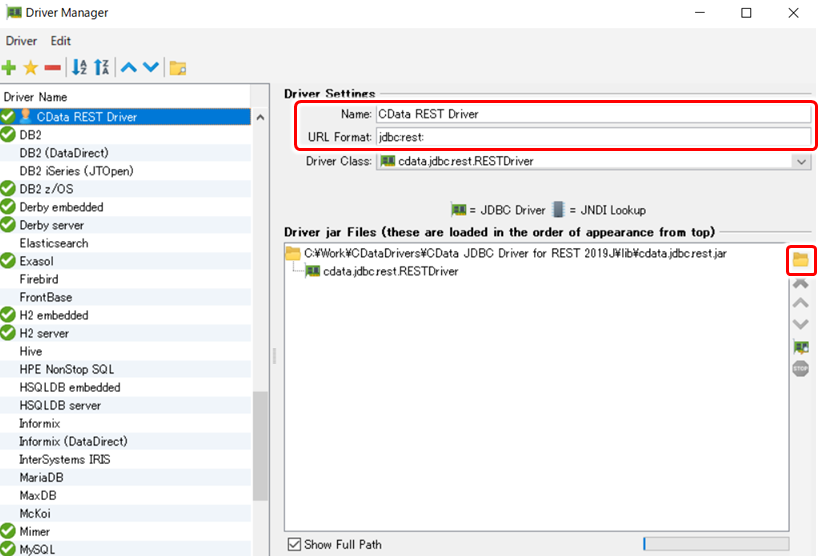Open the Driver menu

(x=21, y=41)
